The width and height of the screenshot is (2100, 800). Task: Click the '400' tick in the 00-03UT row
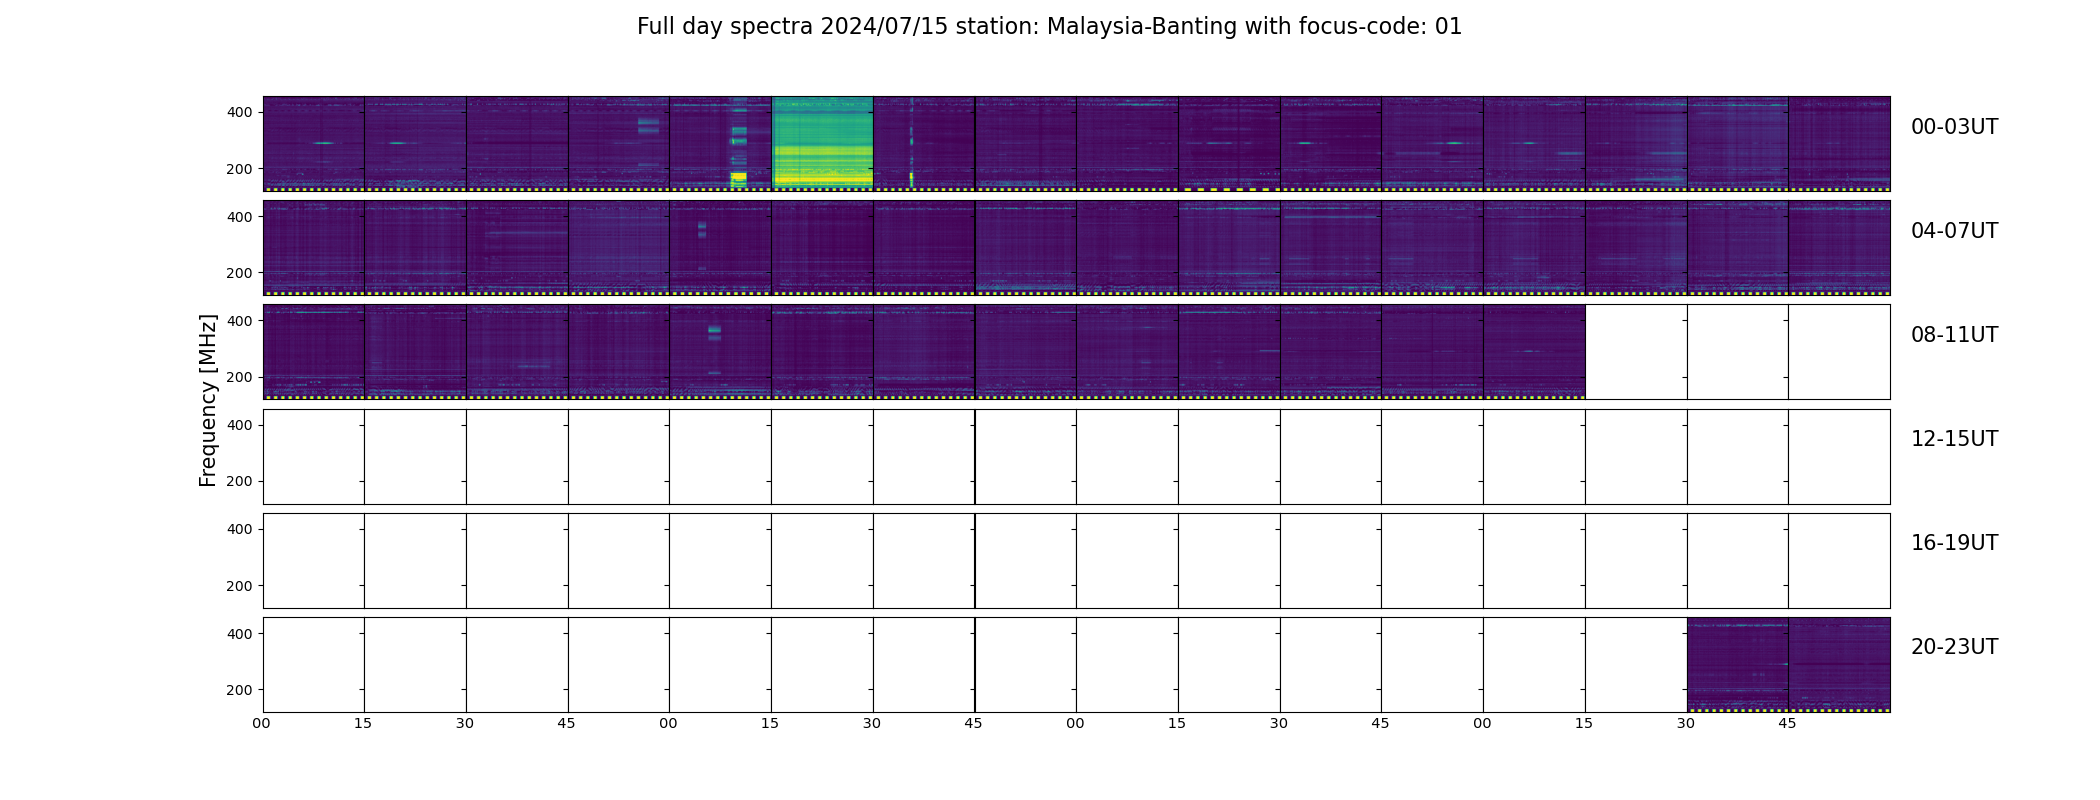pos(240,113)
